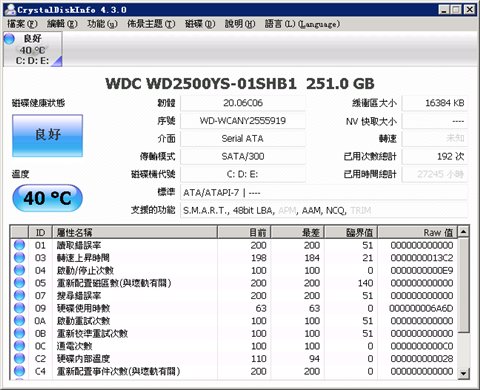Image resolution: width=480 pixels, height=390 pixels.
Task: Open the 磁碟(D) menu
Action: tap(200, 24)
